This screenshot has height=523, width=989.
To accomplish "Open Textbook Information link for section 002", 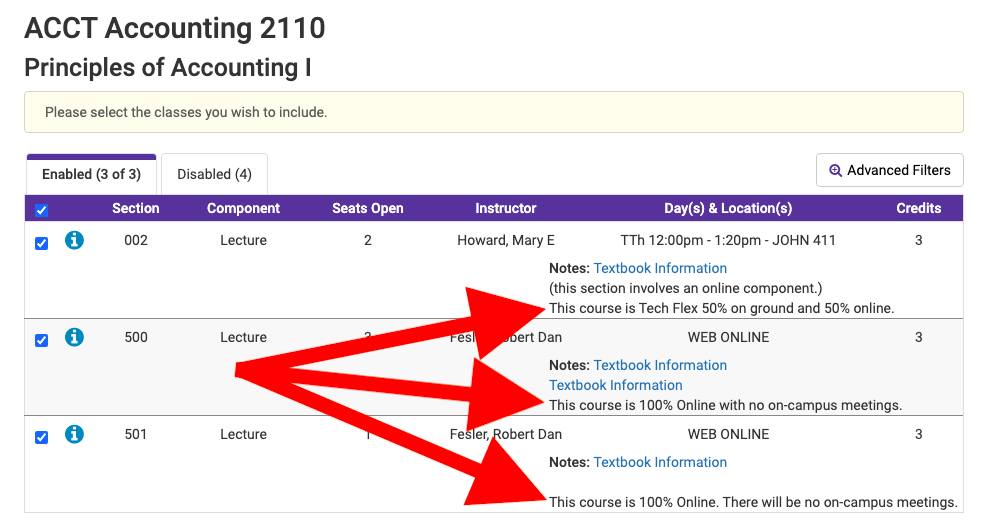I will tap(660, 268).
